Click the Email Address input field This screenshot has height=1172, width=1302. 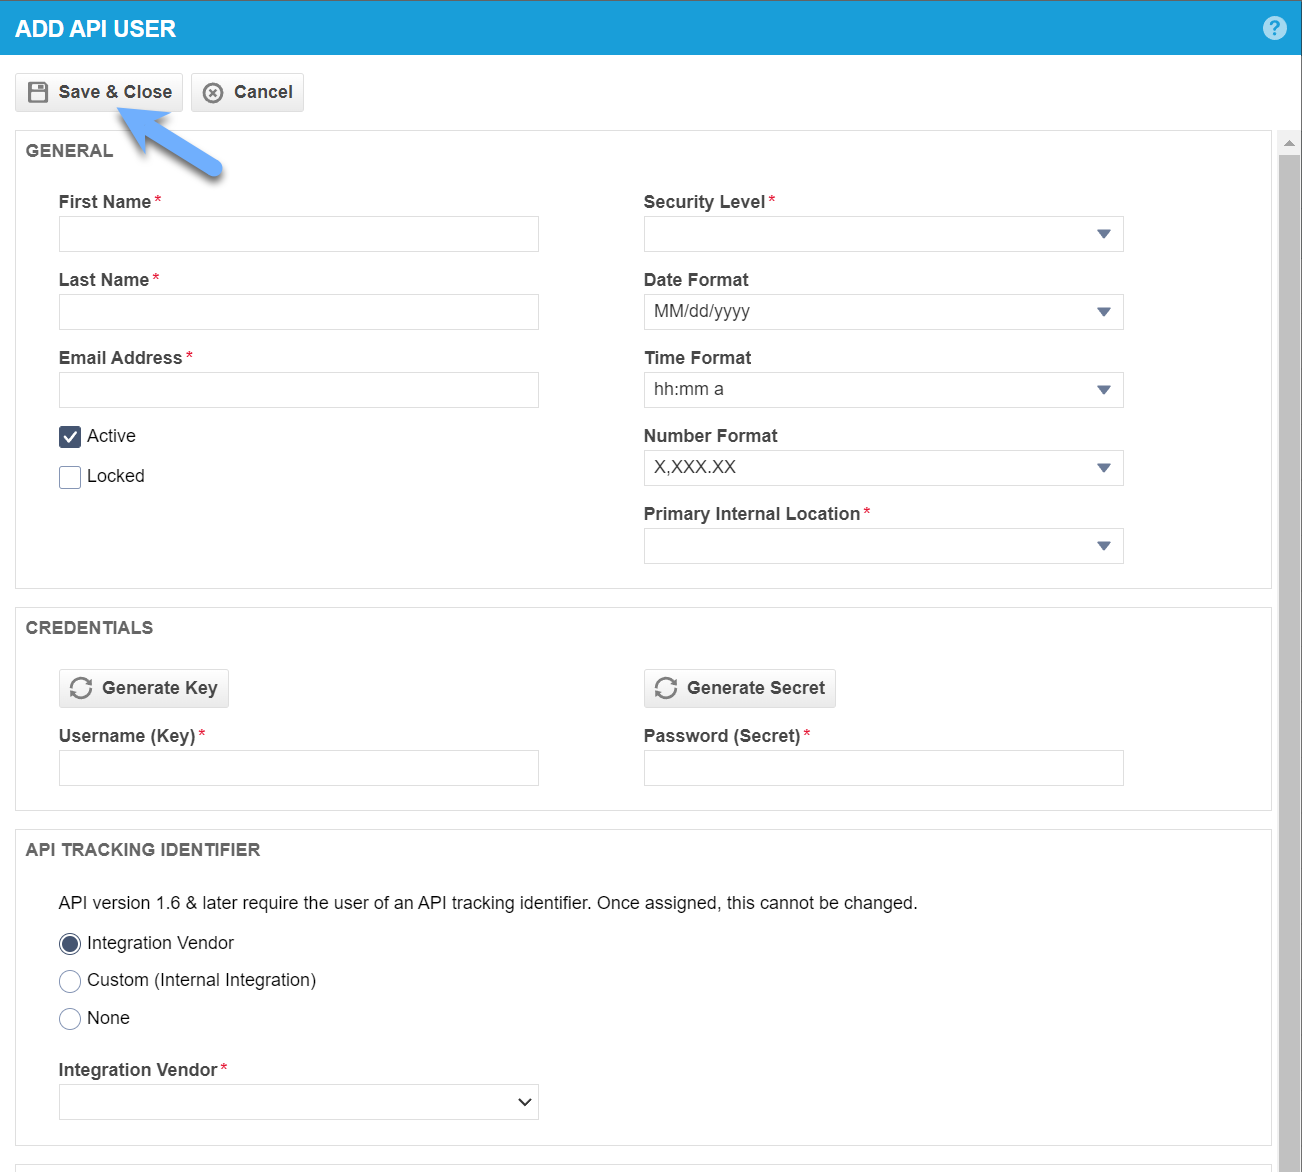click(x=298, y=390)
